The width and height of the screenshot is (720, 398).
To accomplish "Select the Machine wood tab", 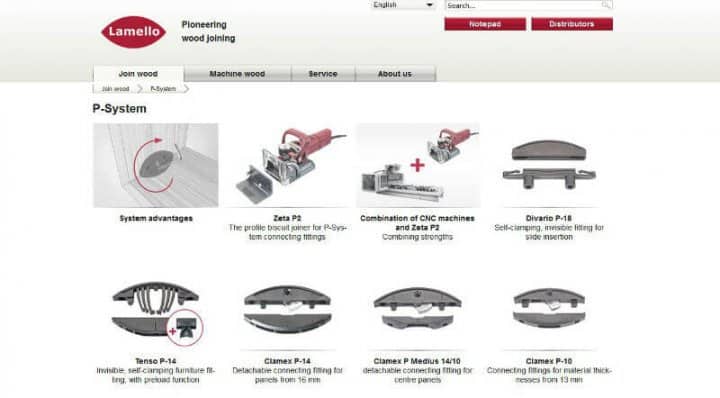I will (x=237, y=73).
